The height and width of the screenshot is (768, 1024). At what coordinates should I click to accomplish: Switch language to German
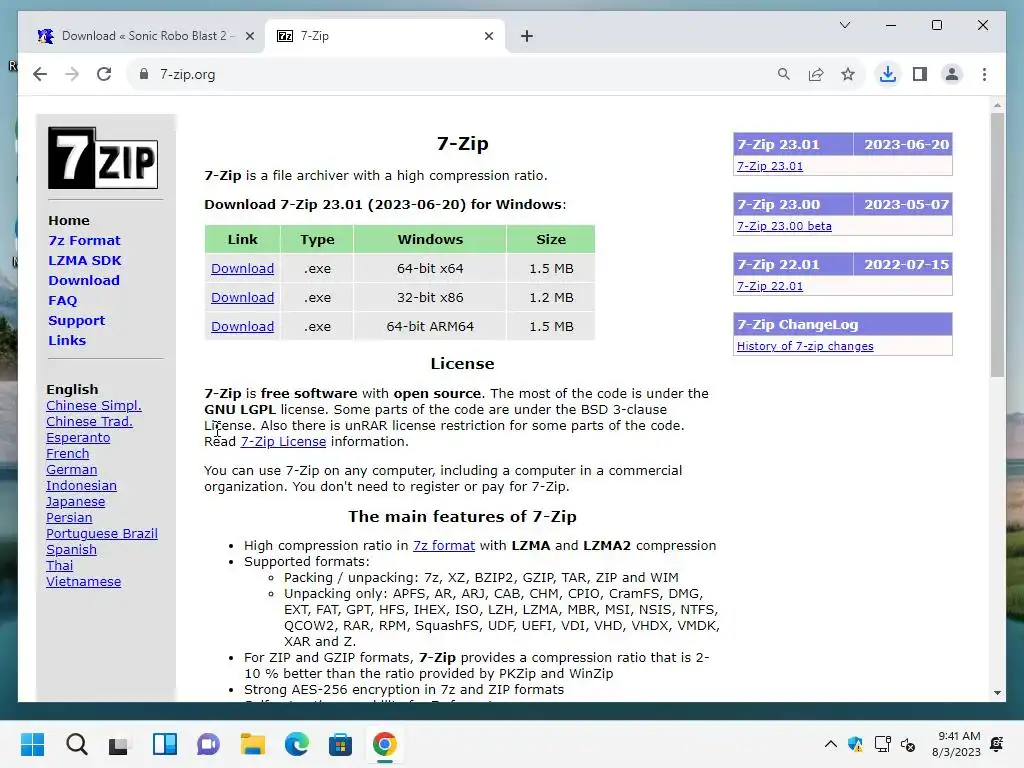coord(71,470)
